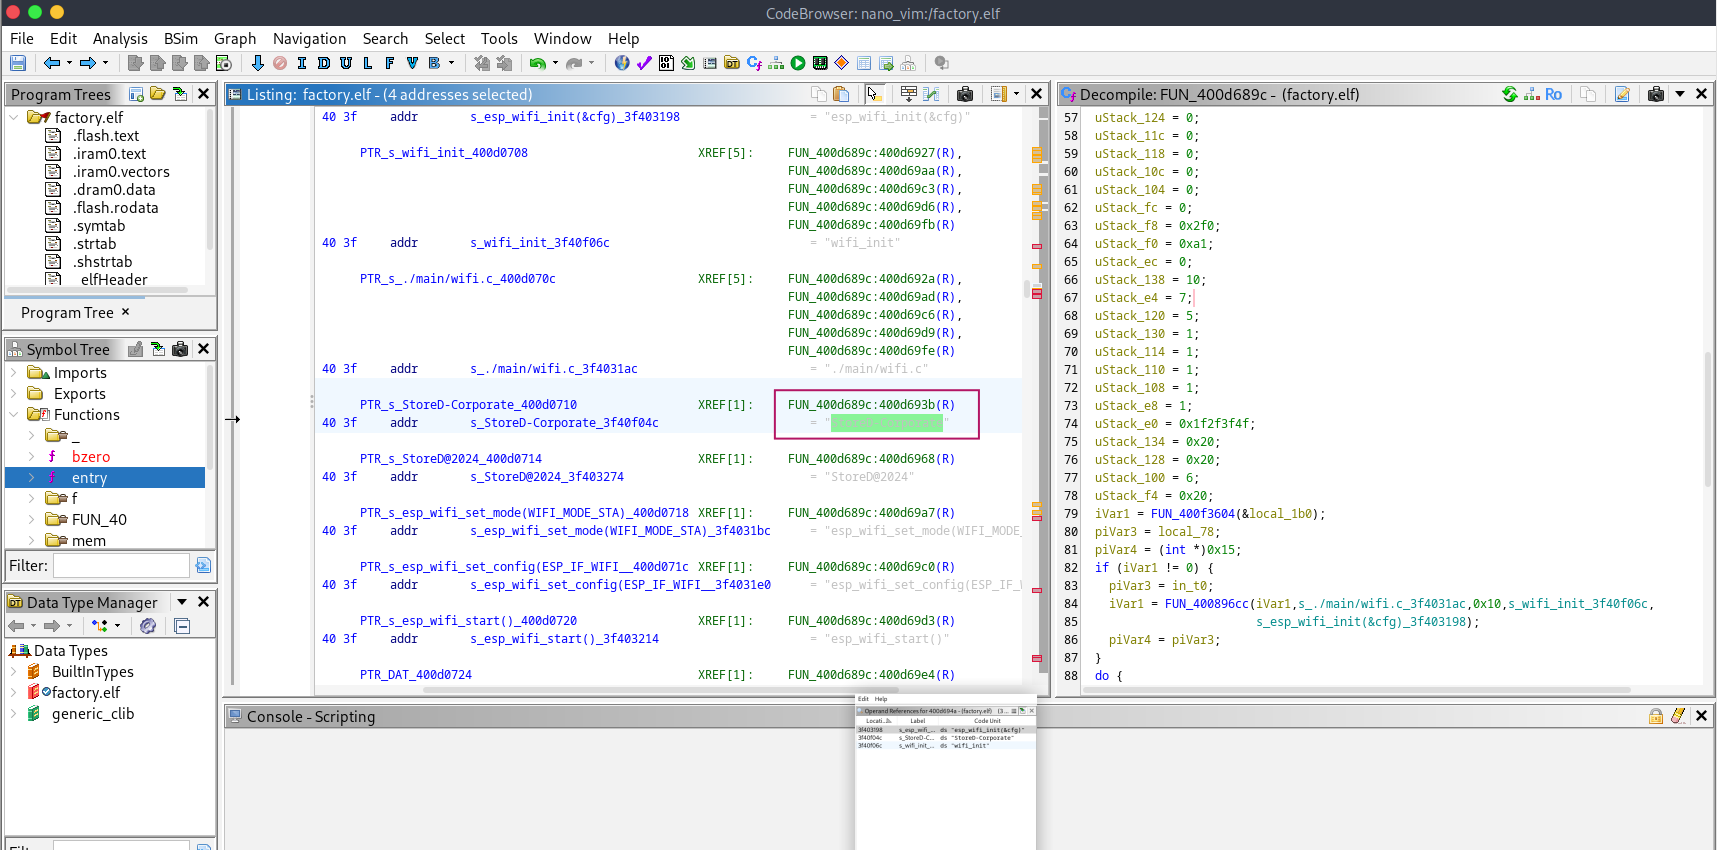This screenshot has height=850, width=1717.
Task: Click in the Symbol Tree Filter input field
Action: pos(121,566)
